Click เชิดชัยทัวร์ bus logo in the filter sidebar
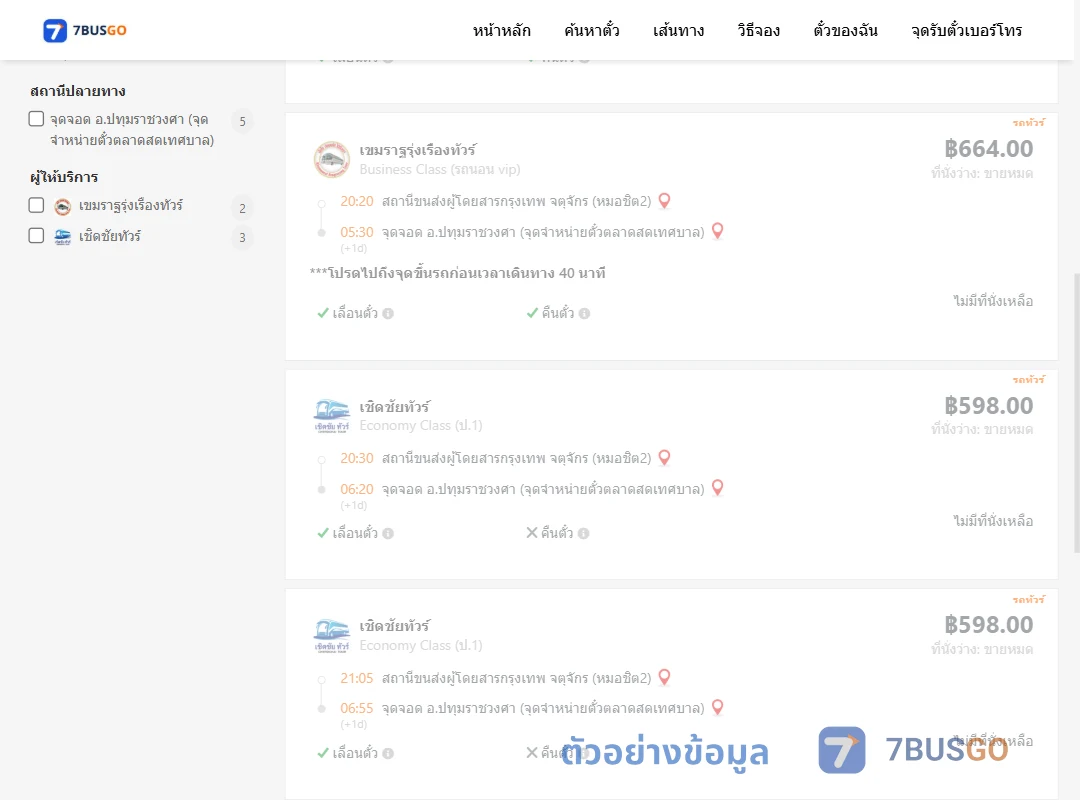The width and height of the screenshot is (1080, 800). tap(63, 237)
